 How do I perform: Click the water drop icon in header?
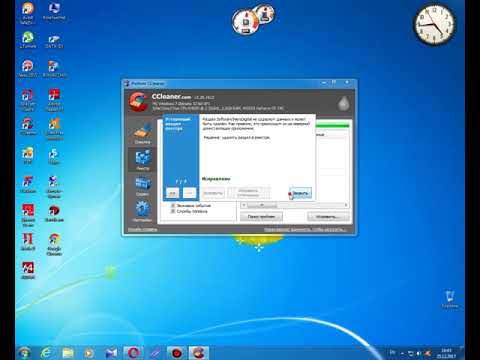coord(343,104)
